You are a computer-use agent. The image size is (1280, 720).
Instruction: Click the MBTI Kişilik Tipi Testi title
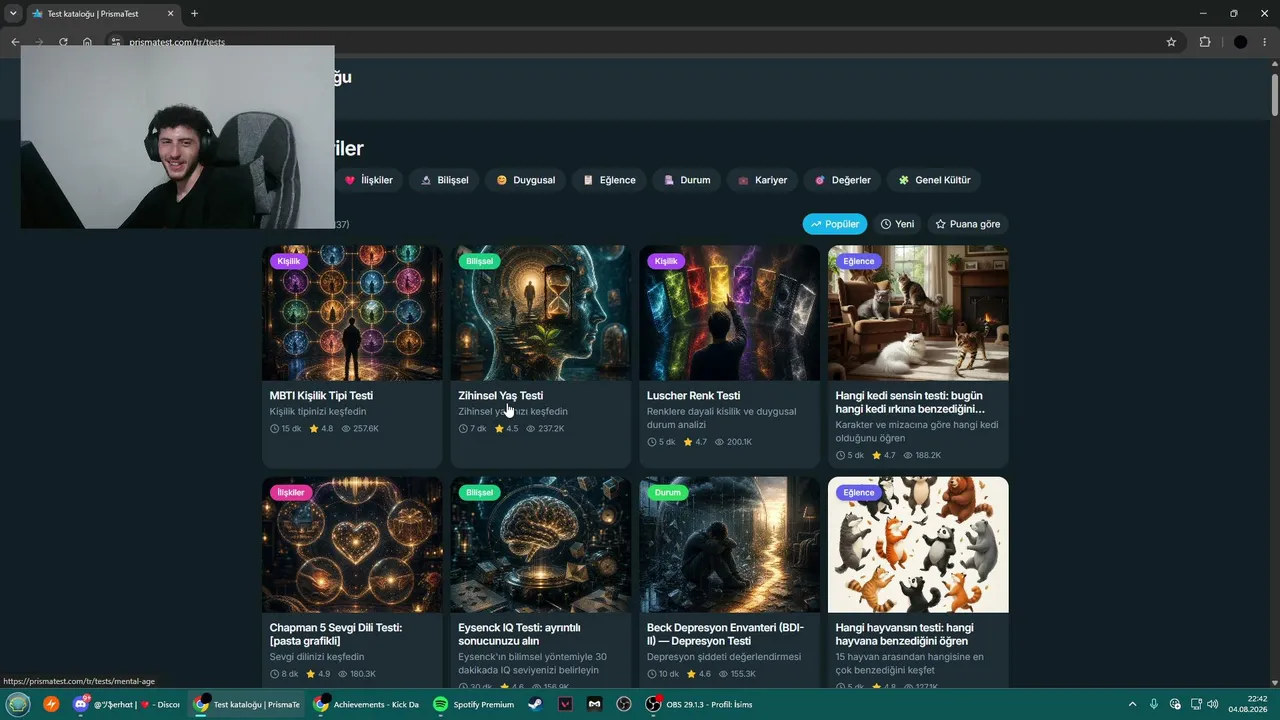coord(321,396)
